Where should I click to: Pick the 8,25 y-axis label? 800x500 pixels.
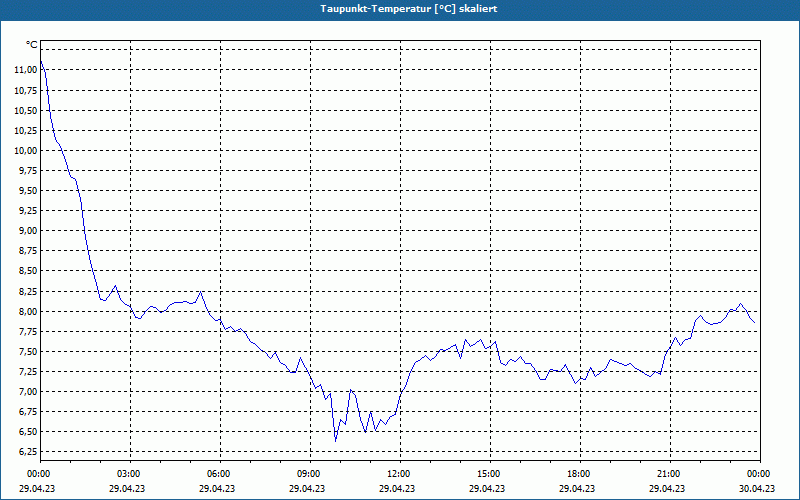point(28,292)
